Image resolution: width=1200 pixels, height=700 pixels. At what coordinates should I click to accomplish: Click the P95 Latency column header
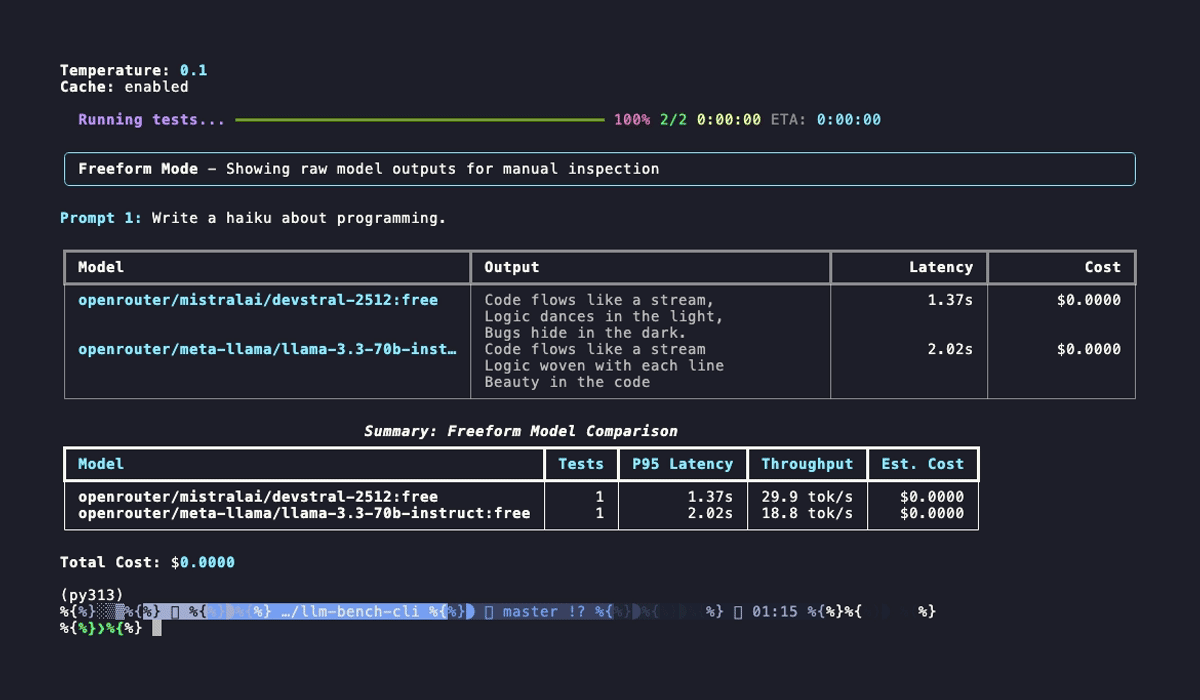click(x=683, y=464)
